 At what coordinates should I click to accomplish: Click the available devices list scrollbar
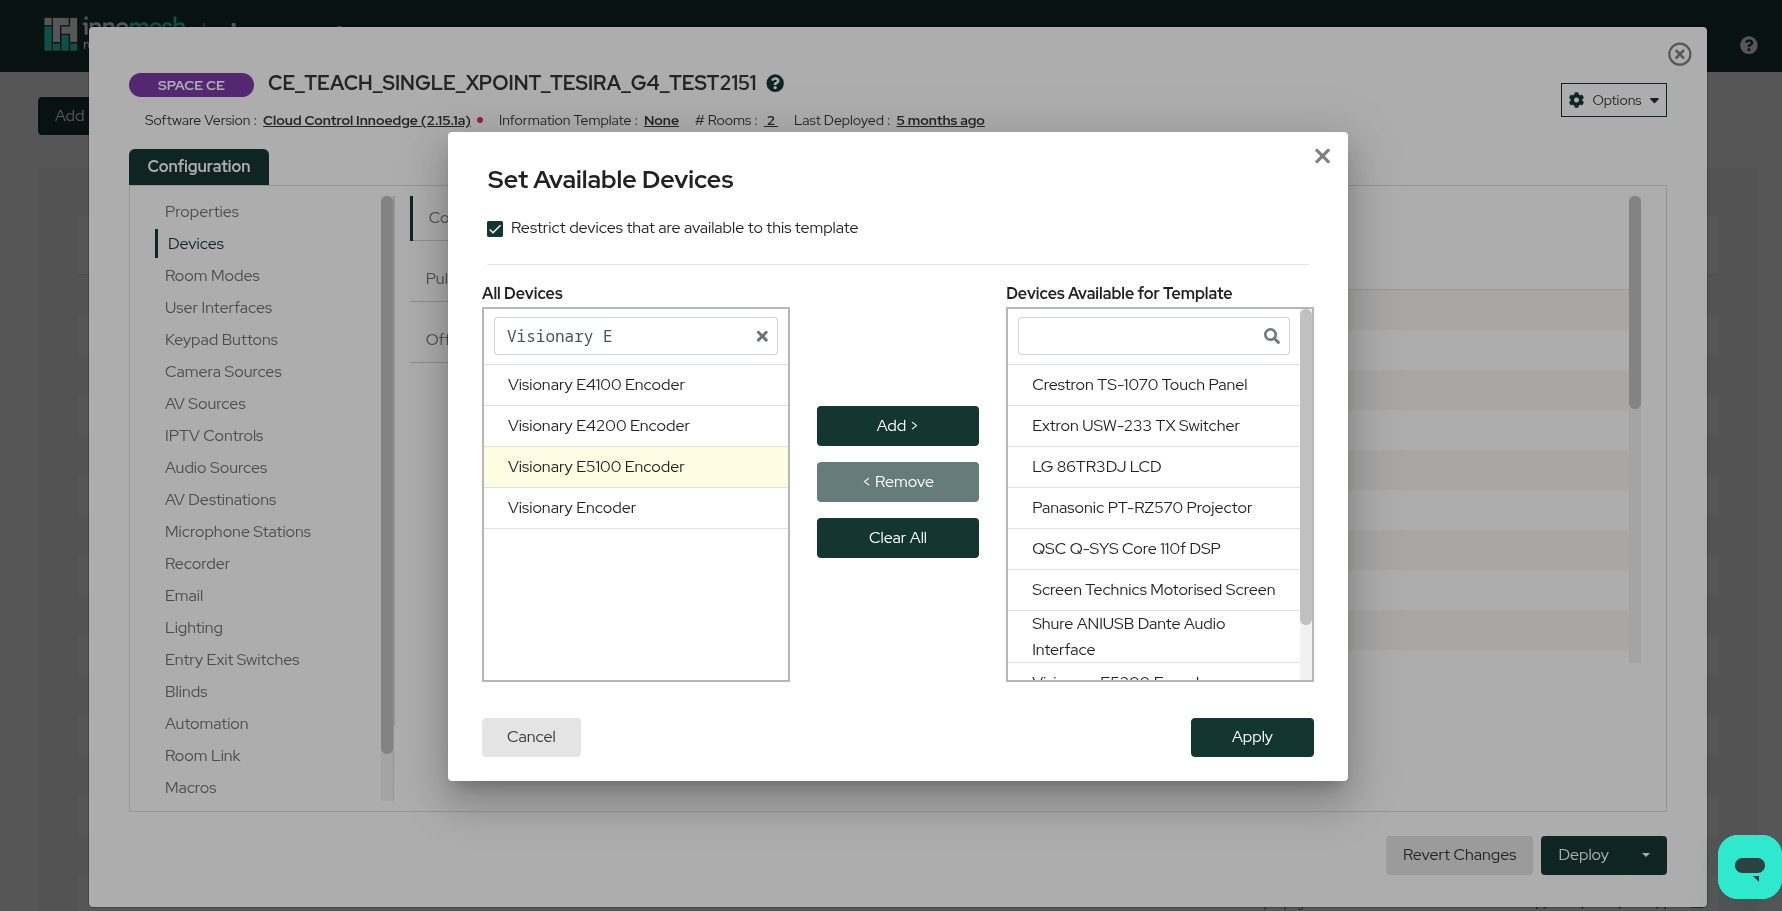(1305, 470)
